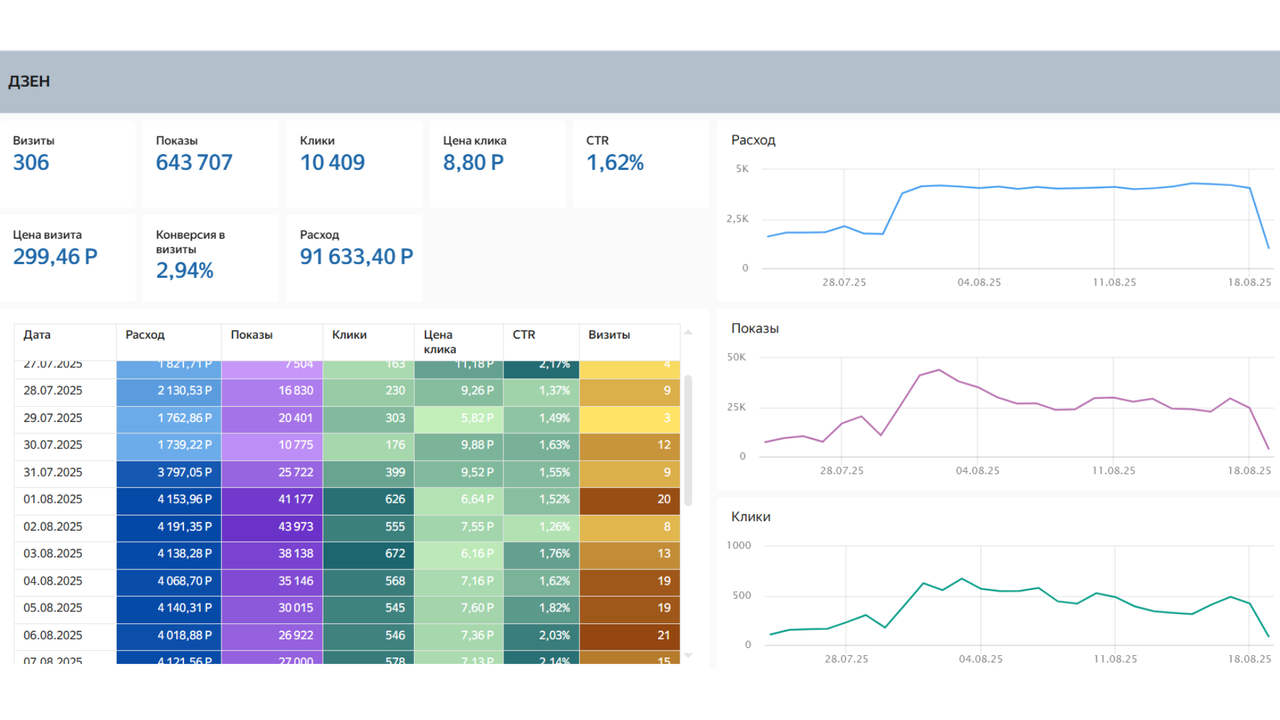Click the date cell 04.08.2025
The height and width of the screenshot is (720, 1280).
[65, 581]
